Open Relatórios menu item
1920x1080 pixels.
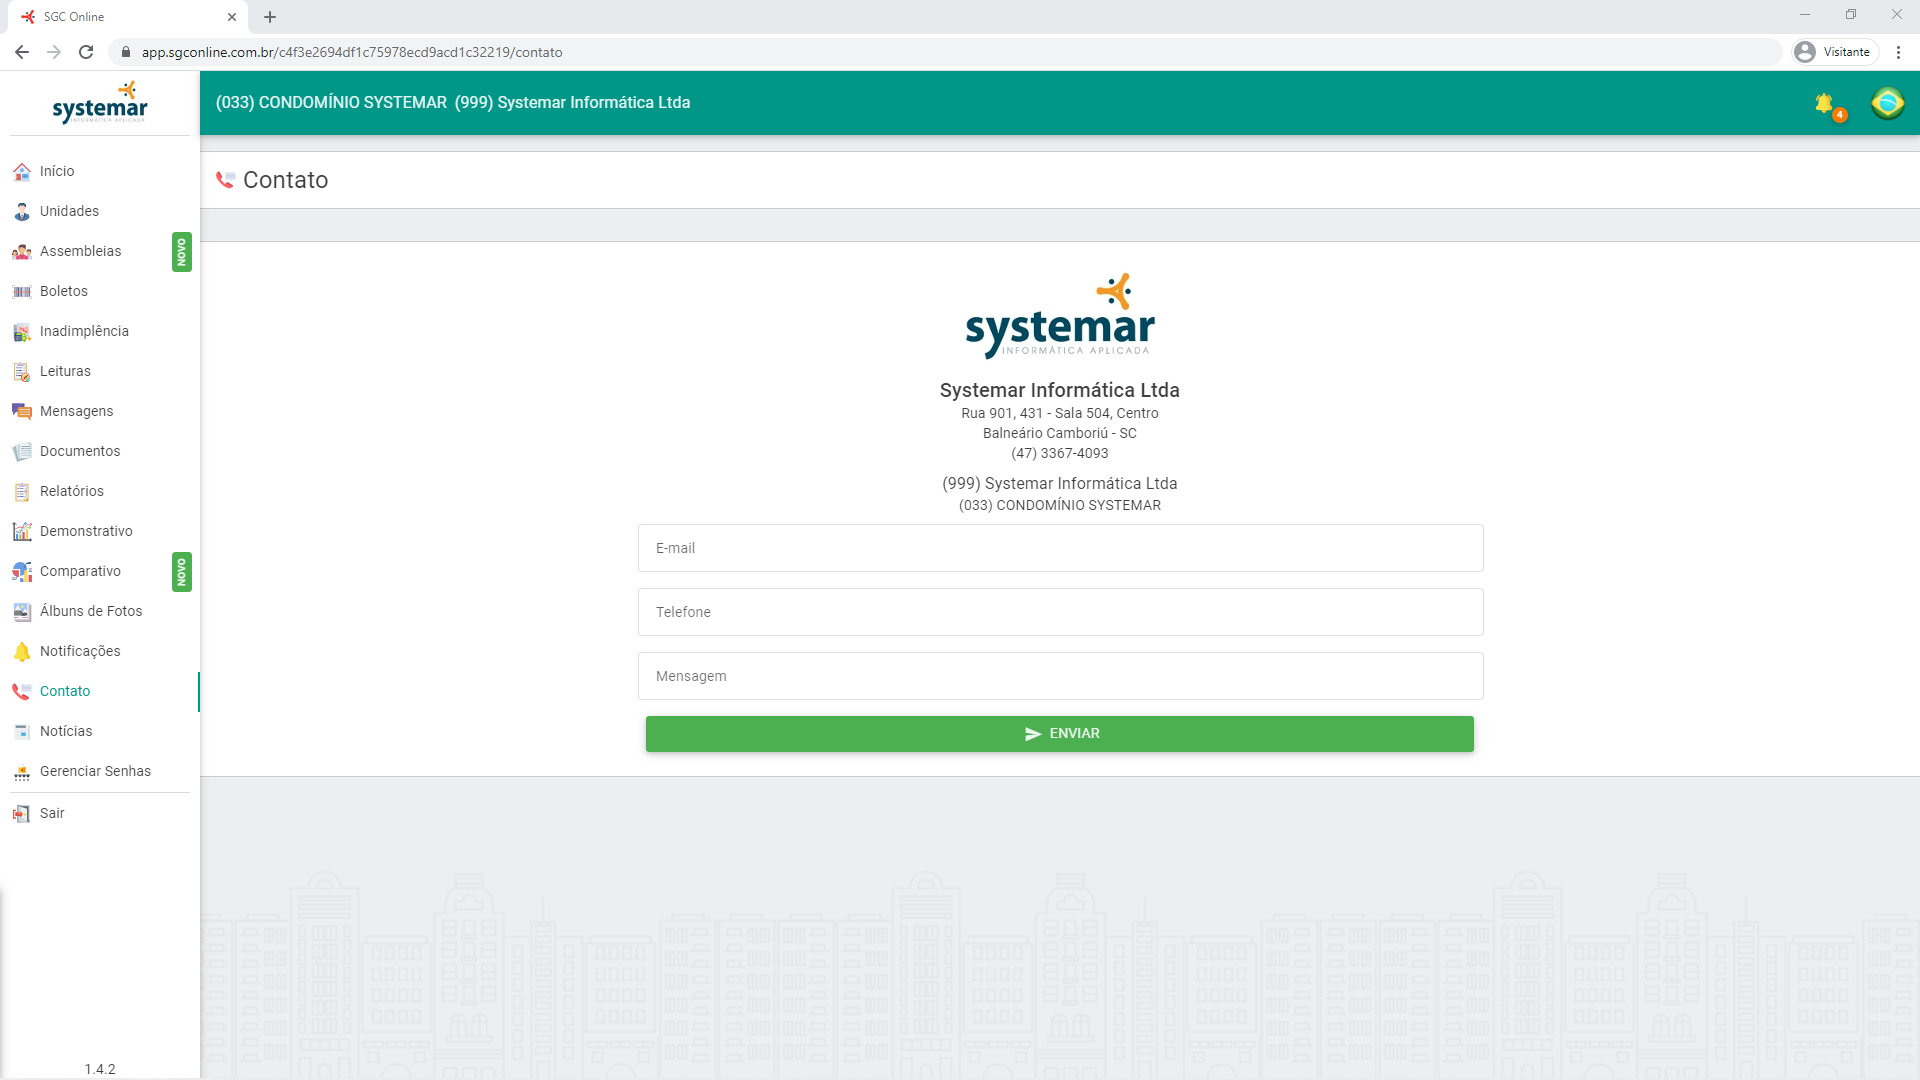(72, 491)
